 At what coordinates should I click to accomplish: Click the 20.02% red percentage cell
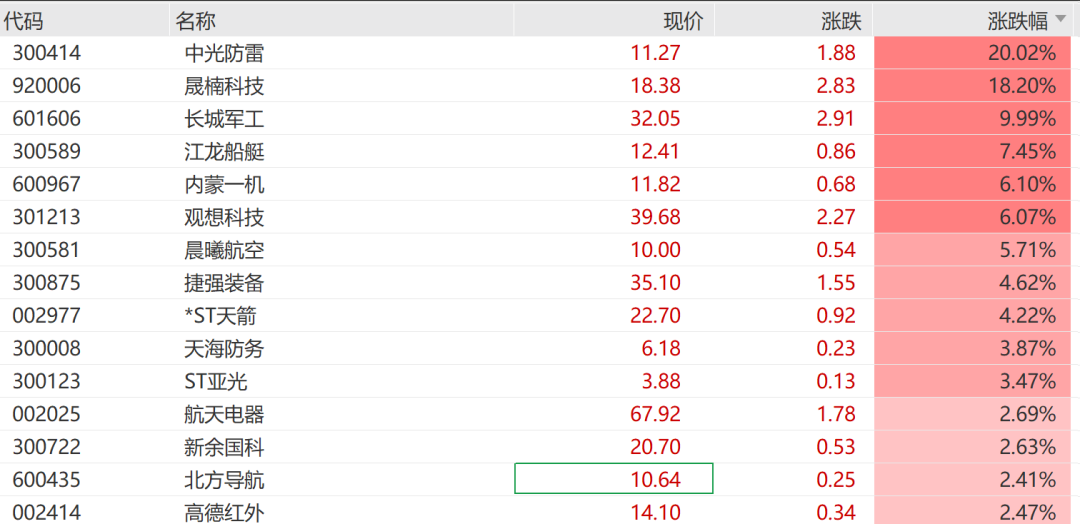tap(973, 53)
